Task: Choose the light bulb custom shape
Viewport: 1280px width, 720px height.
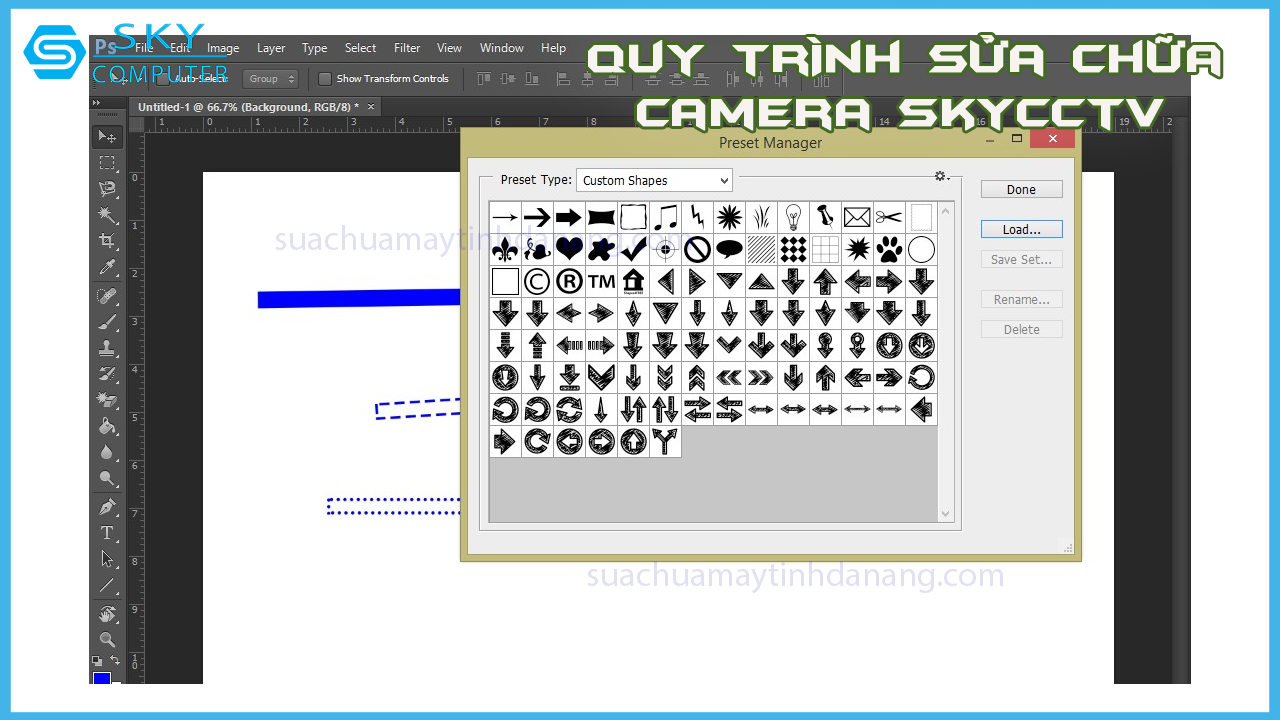Action: click(793, 217)
